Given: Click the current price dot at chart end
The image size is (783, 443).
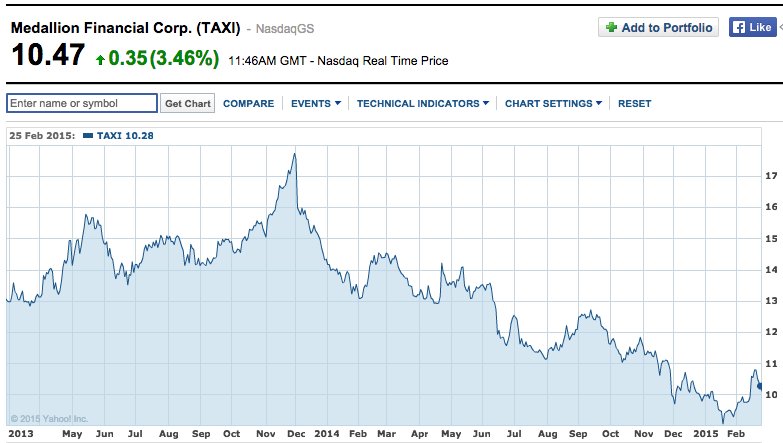Looking at the screenshot, I should coord(760,386).
